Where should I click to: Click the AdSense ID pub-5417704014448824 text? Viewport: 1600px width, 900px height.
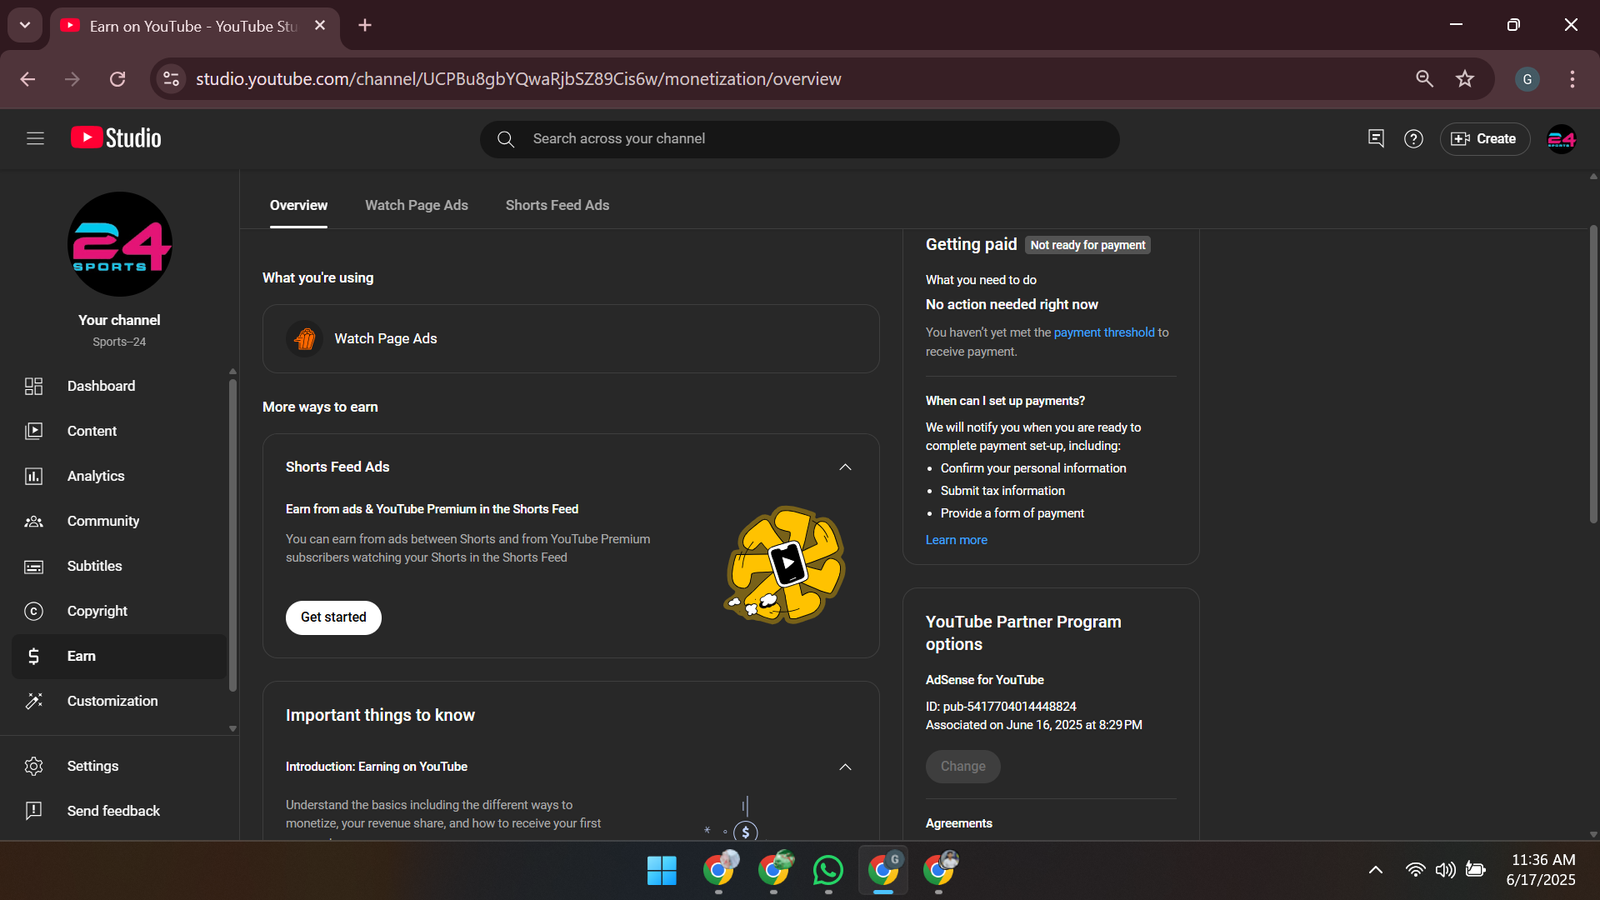[x=1001, y=707]
